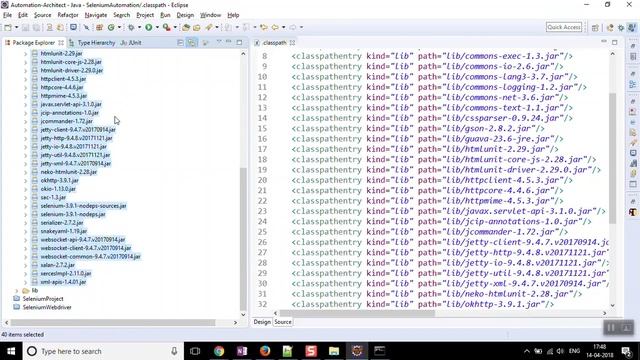The image size is (640, 360).
Task: Click the Save All toolbar icon
Action: point(36,27)
